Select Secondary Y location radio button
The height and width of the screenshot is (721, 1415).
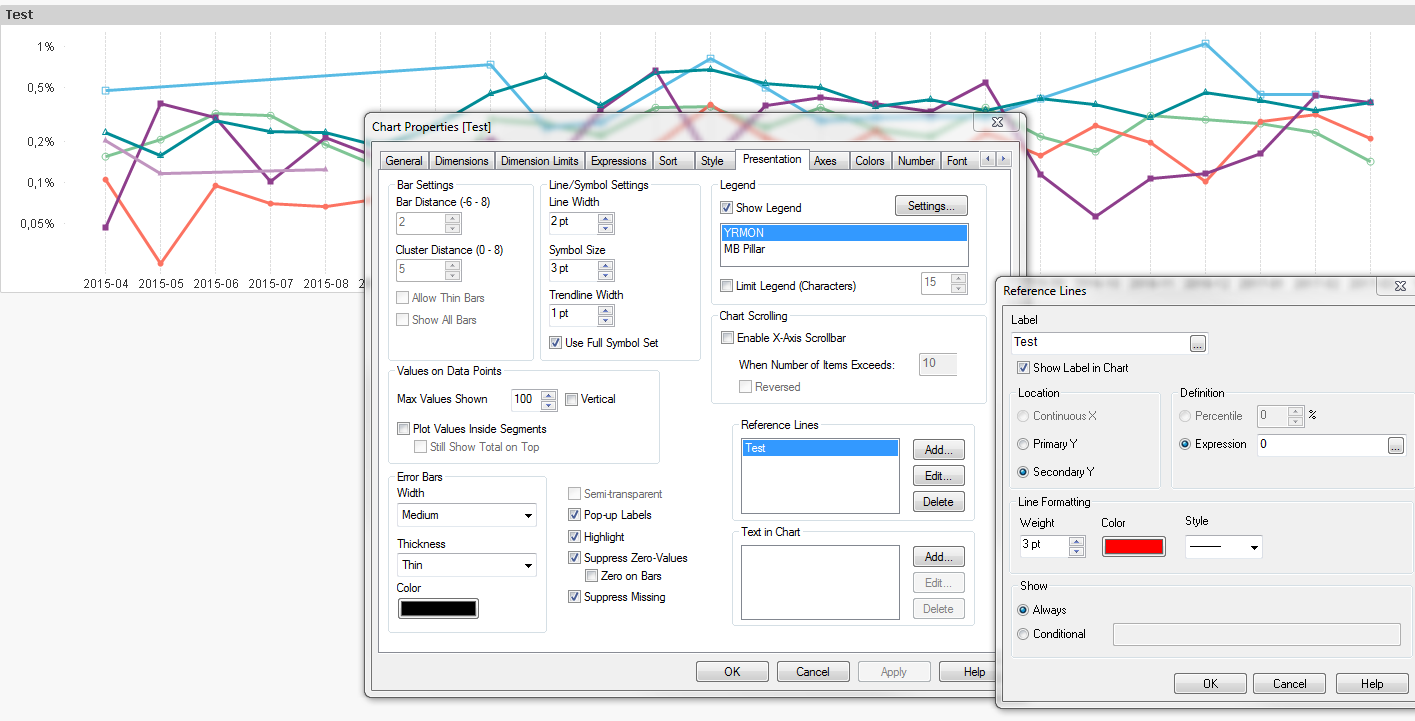coord(1022,472)
